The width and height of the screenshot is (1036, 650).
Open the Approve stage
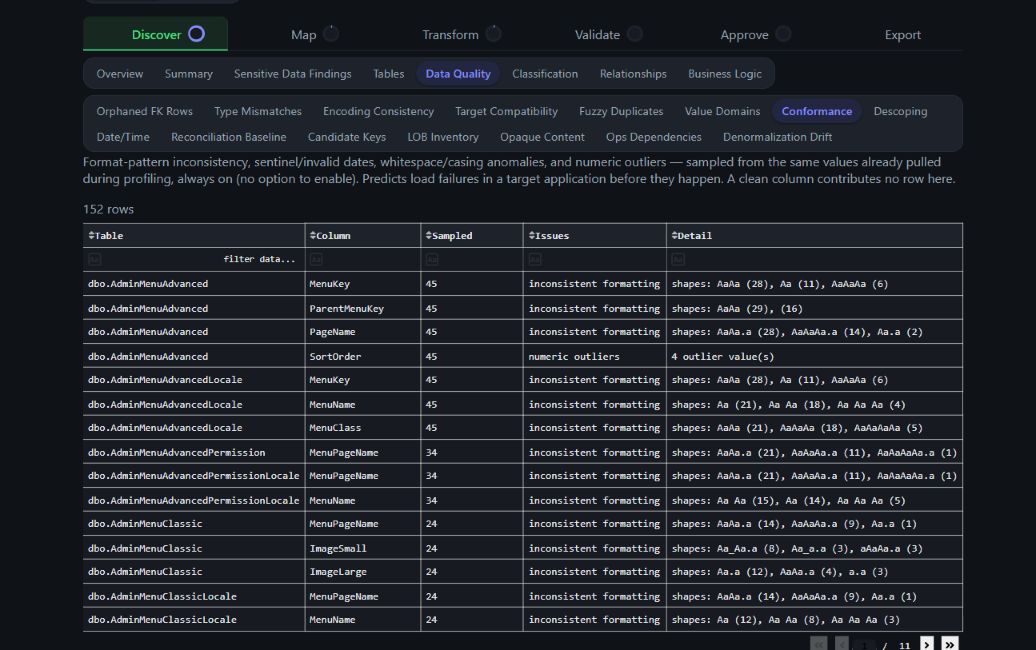[755, 34]
